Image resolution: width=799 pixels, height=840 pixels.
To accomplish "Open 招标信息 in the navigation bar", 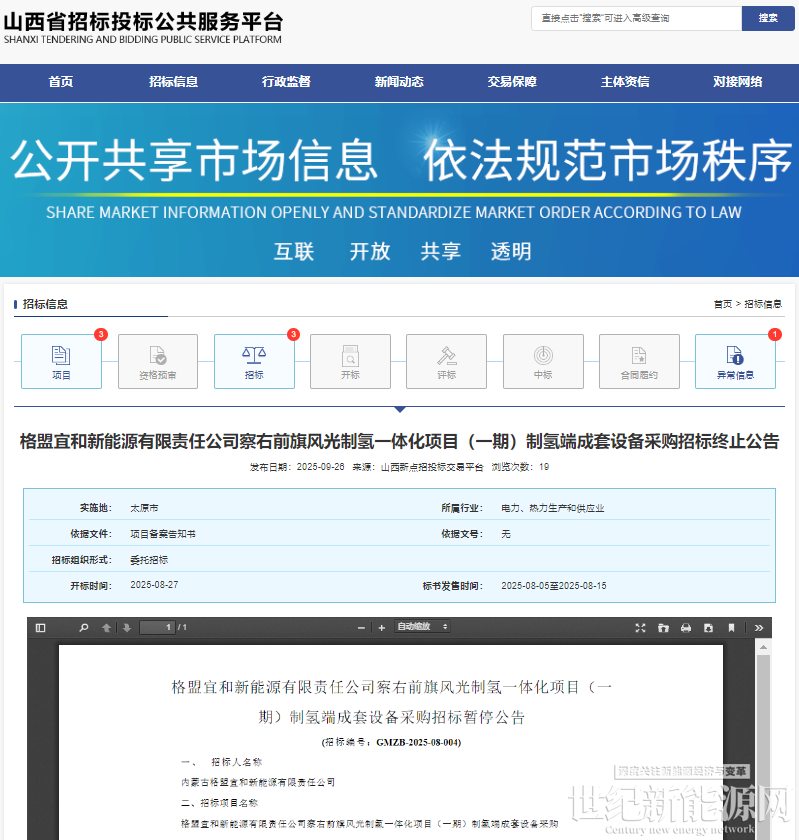I will point(174,82).
